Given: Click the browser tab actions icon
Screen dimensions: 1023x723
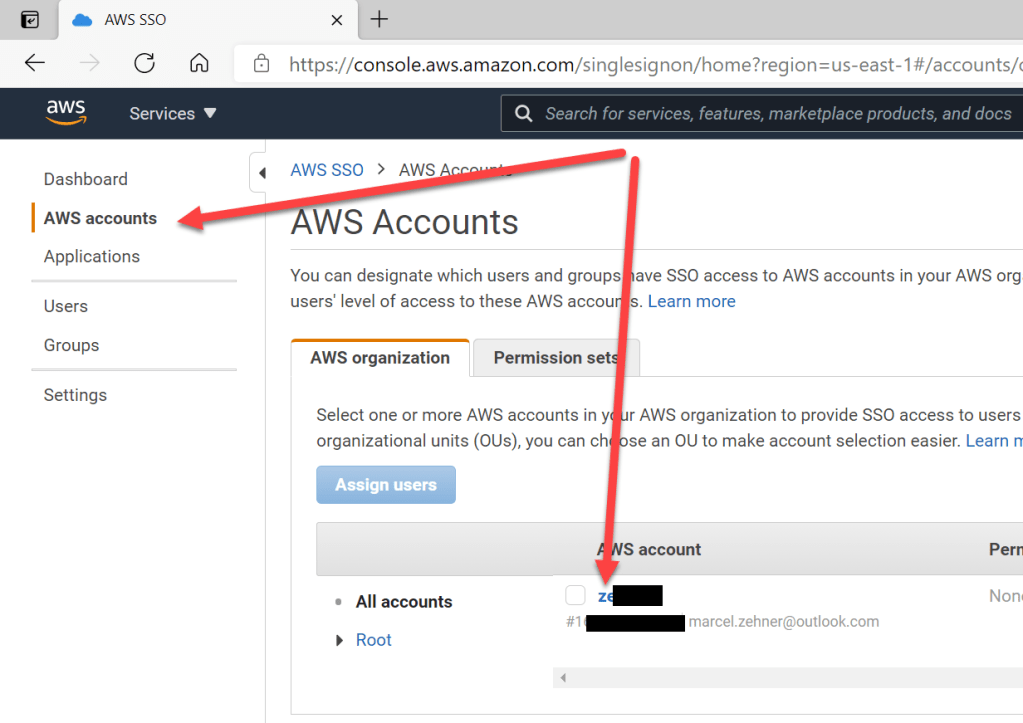Looking at the screenshot, I should [x=30, y=19].
